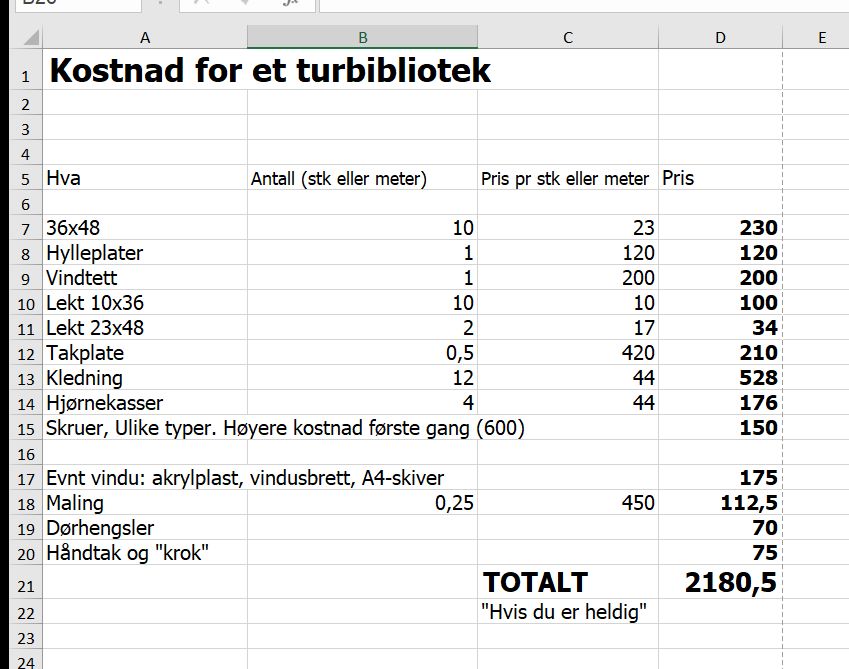Select column D header

coord(720,37)
